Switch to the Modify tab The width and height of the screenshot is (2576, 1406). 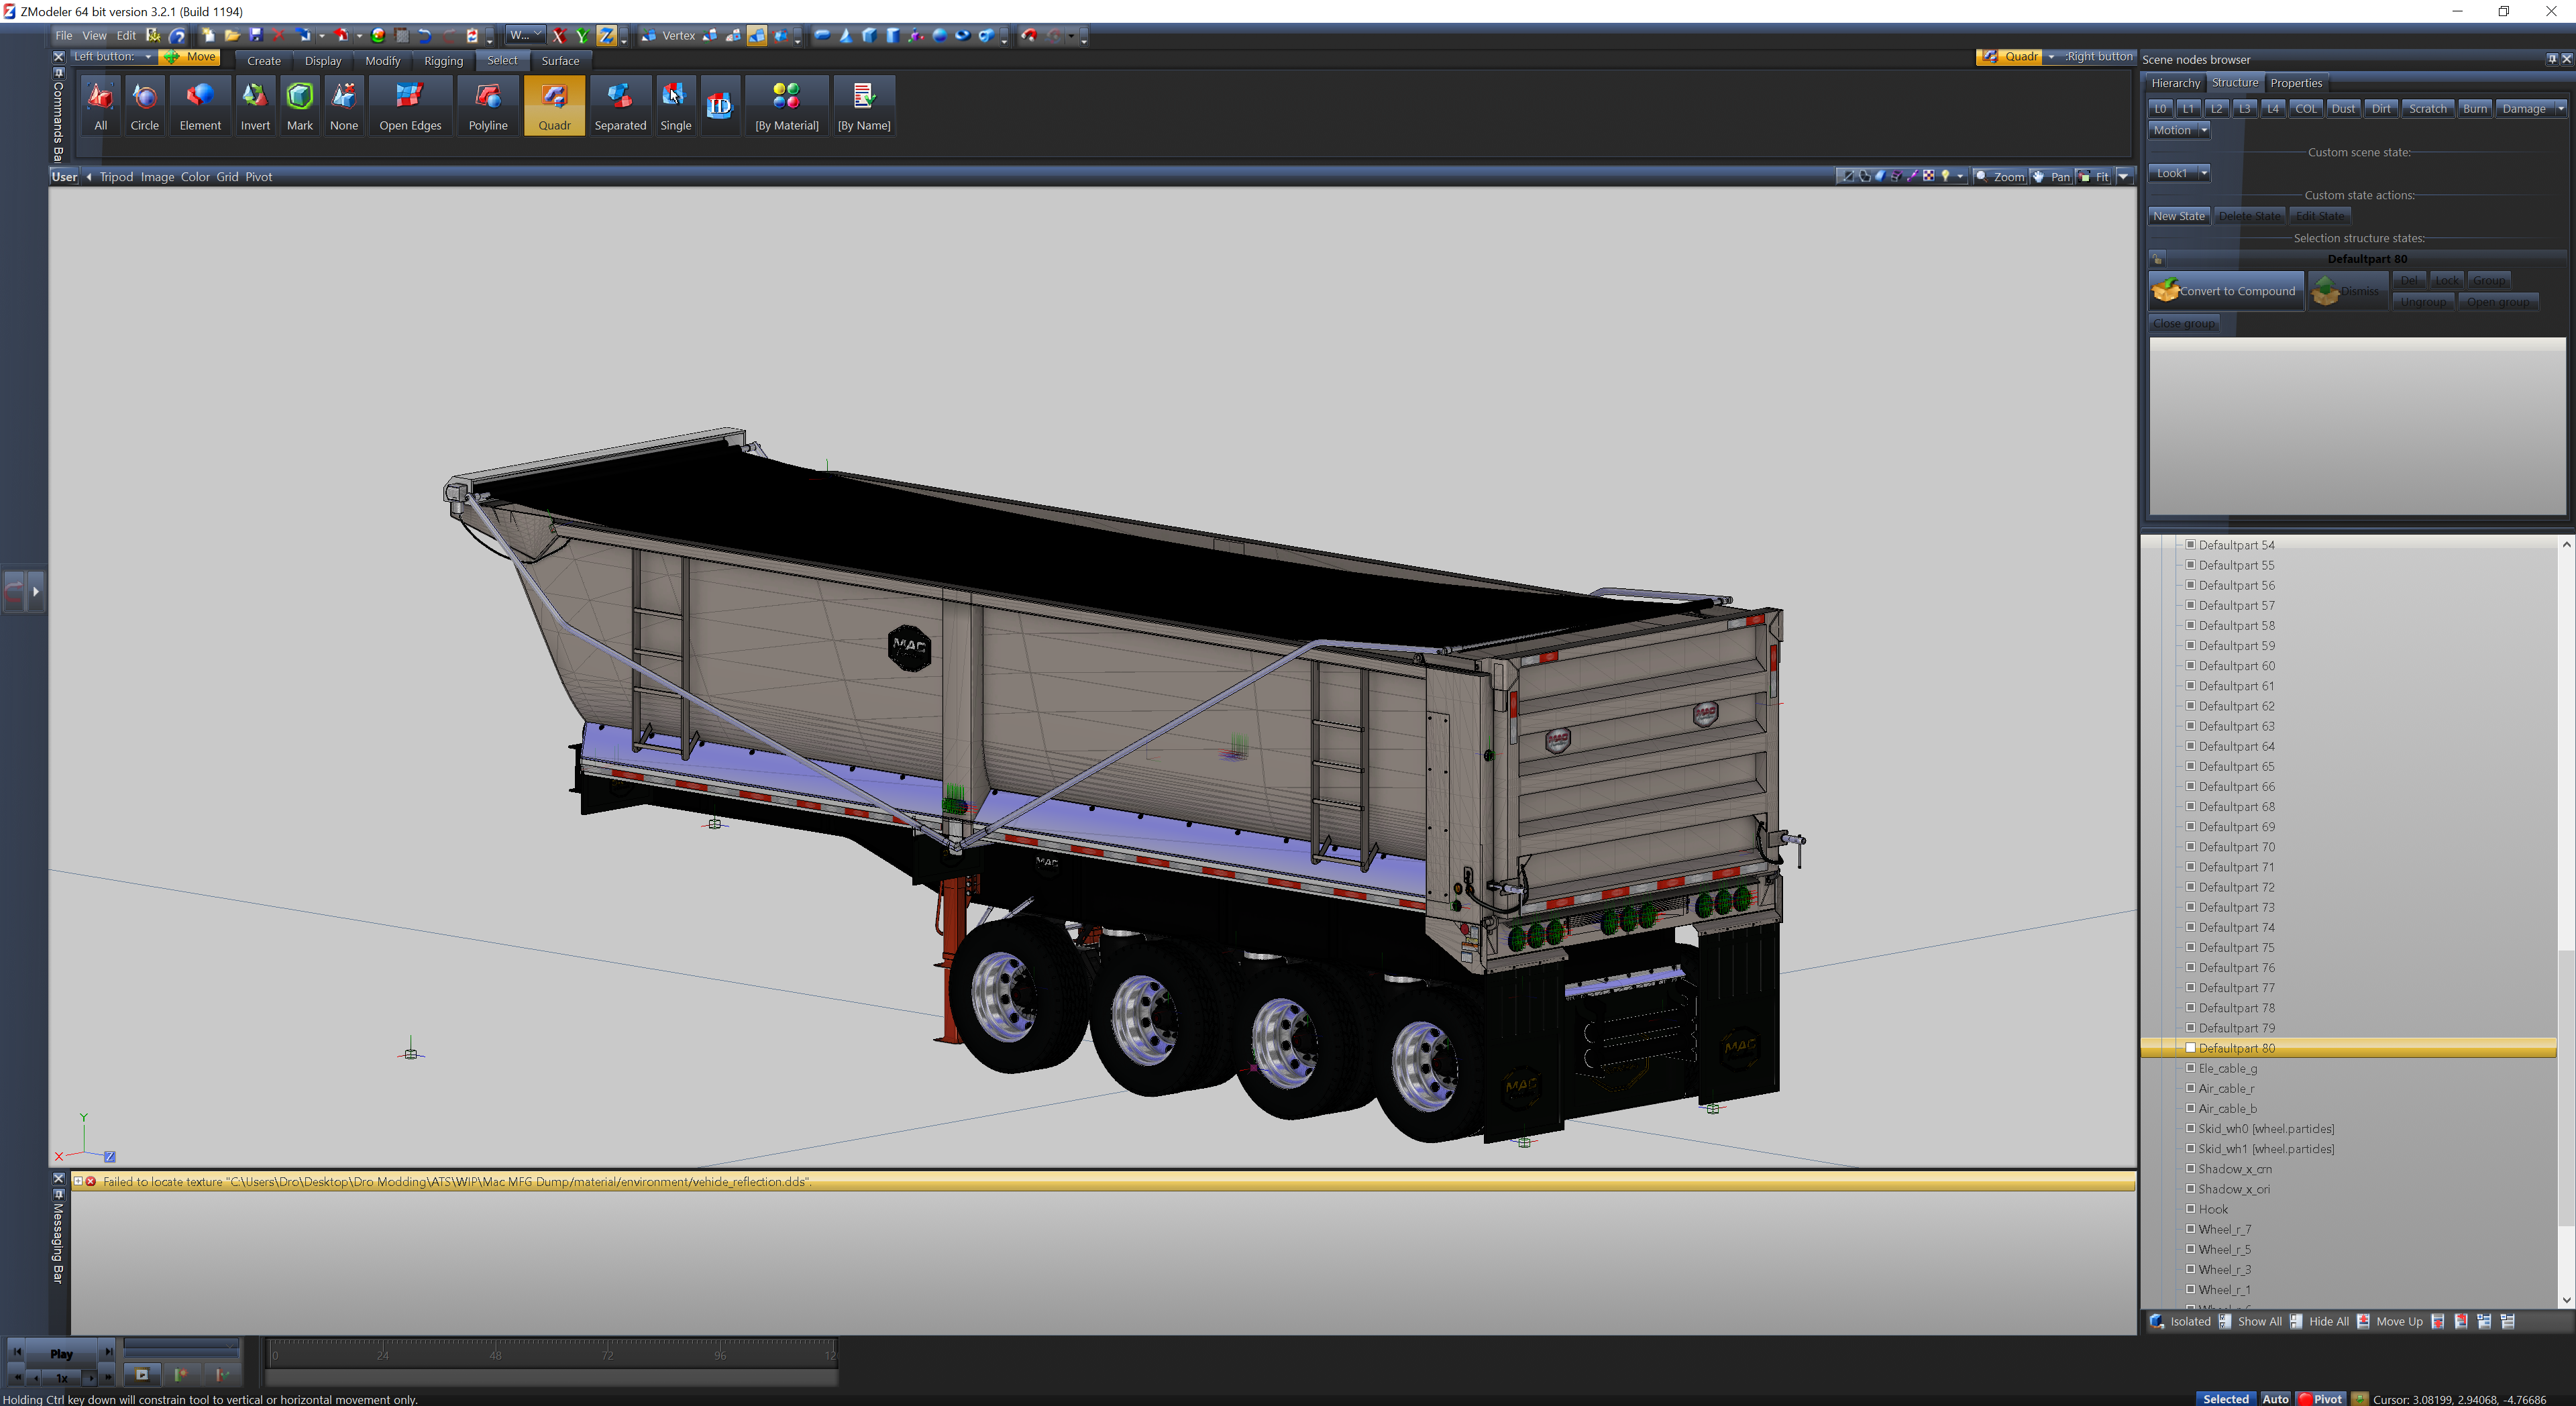pyautogui.click(x=383, y=61)
